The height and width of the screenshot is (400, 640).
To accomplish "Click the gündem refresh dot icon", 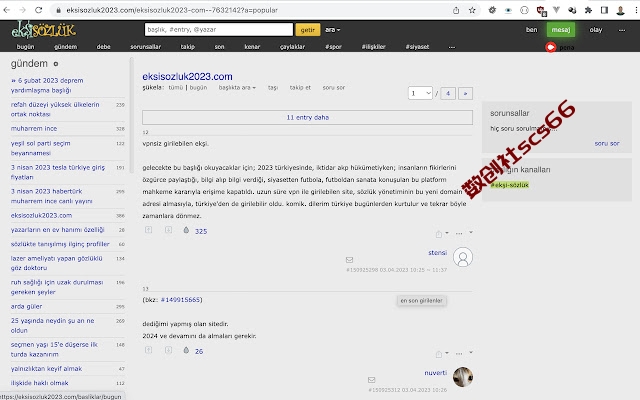I will (56, 64).
